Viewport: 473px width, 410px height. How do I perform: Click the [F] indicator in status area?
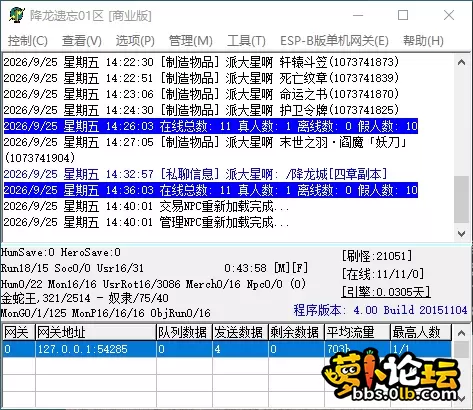point(300,268)
